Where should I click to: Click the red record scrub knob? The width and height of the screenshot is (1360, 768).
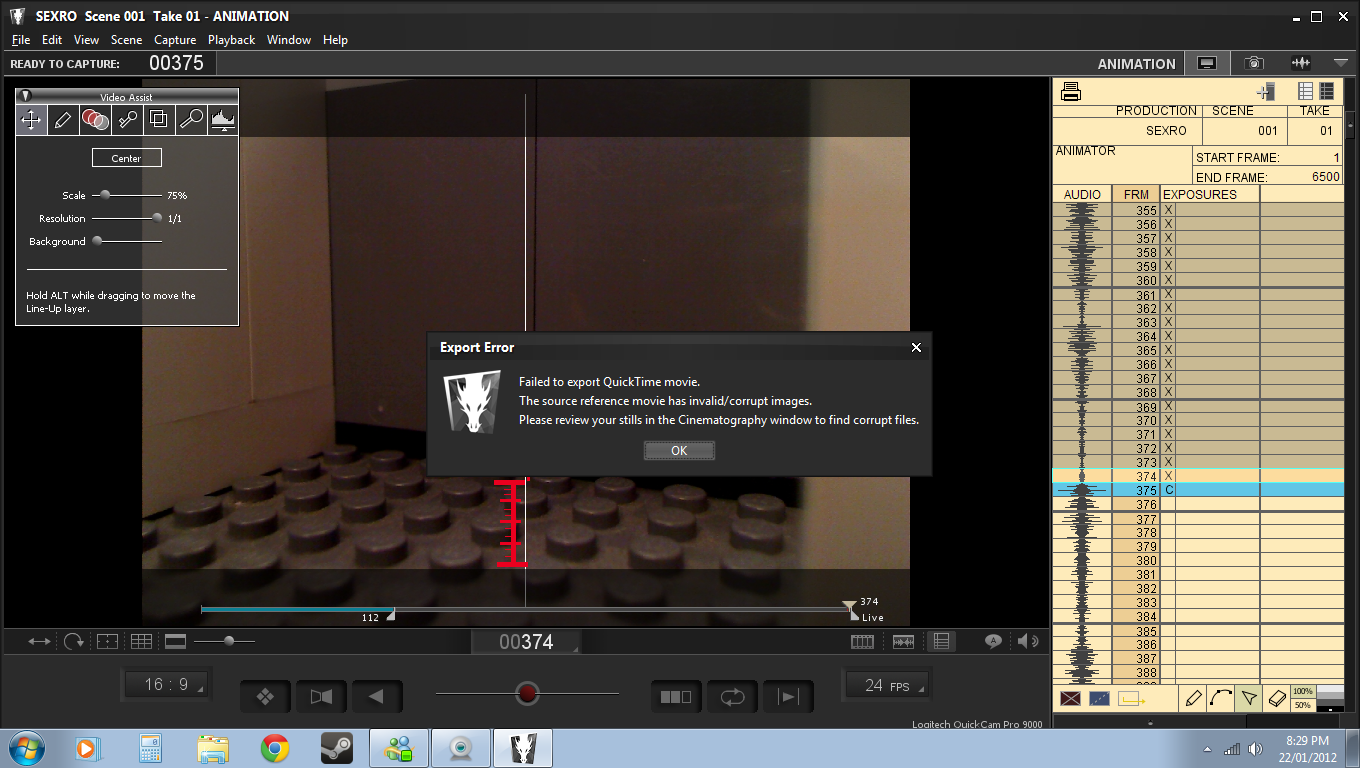click(x=527, y=693)
